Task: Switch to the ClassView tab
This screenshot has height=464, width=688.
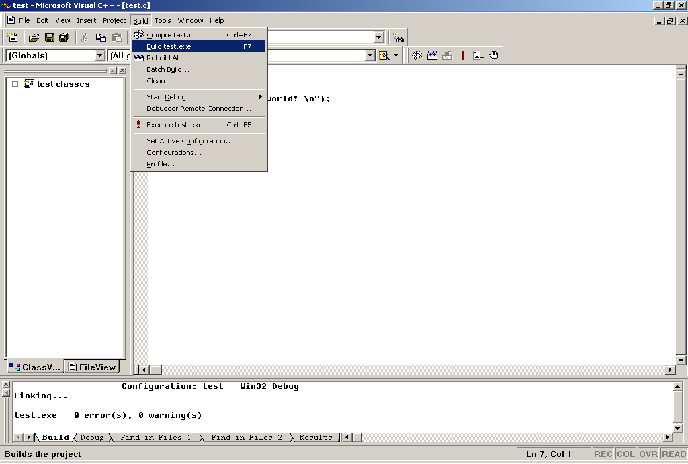Action: point(35,367)
